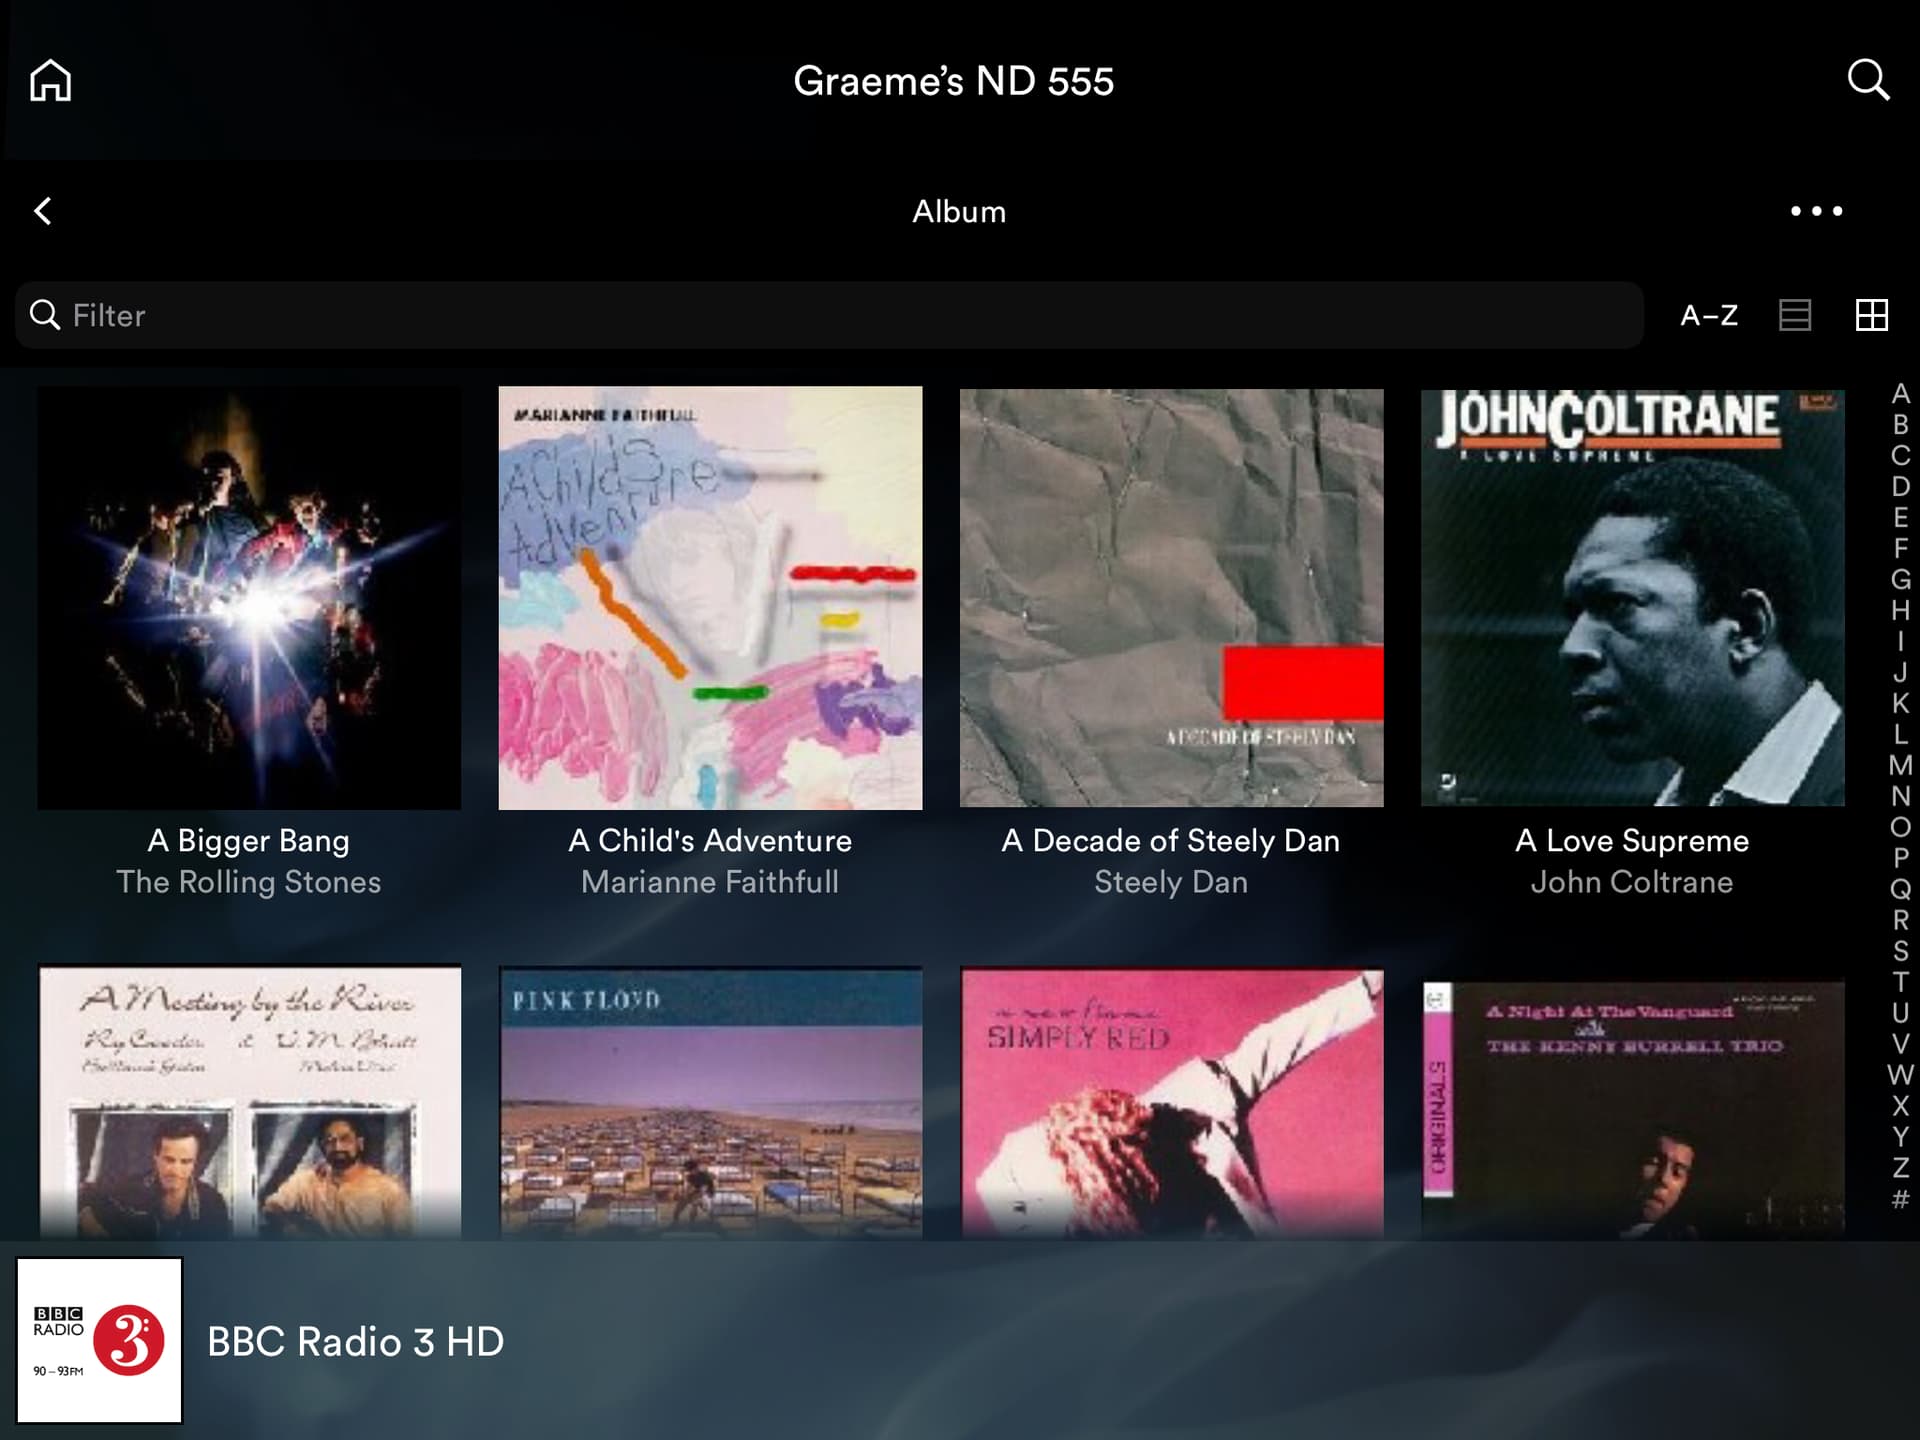Open the three-dot options menu
The width and height of the screenshot is (1920, 1440).
tap(1815, 211)
